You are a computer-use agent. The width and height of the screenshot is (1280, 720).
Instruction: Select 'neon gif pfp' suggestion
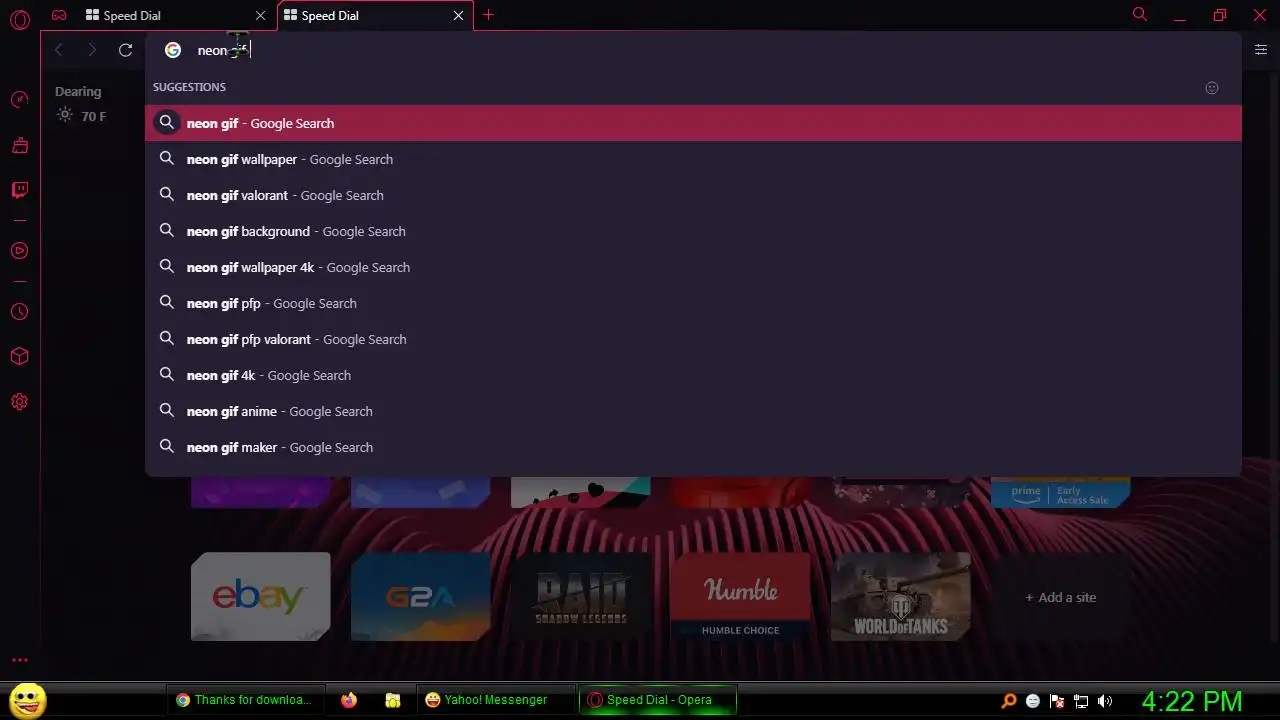pyautogui.click(x=693, y=303)
